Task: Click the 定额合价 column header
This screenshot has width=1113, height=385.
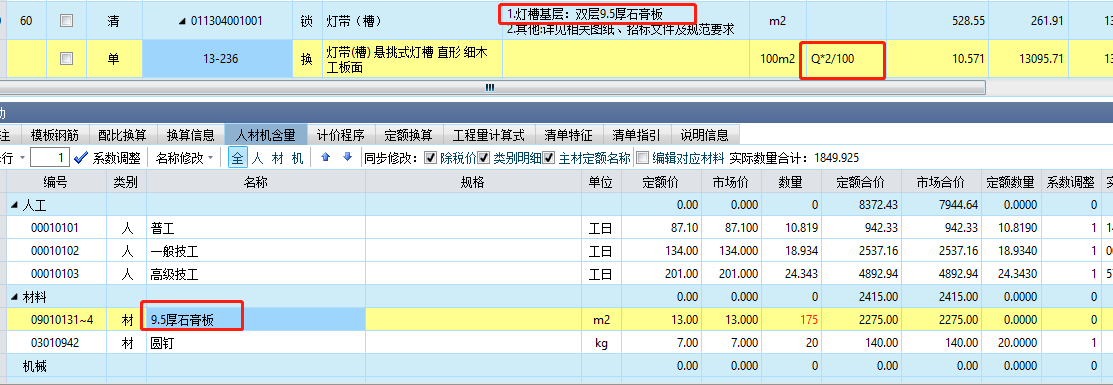Action: tap(860, 183)
